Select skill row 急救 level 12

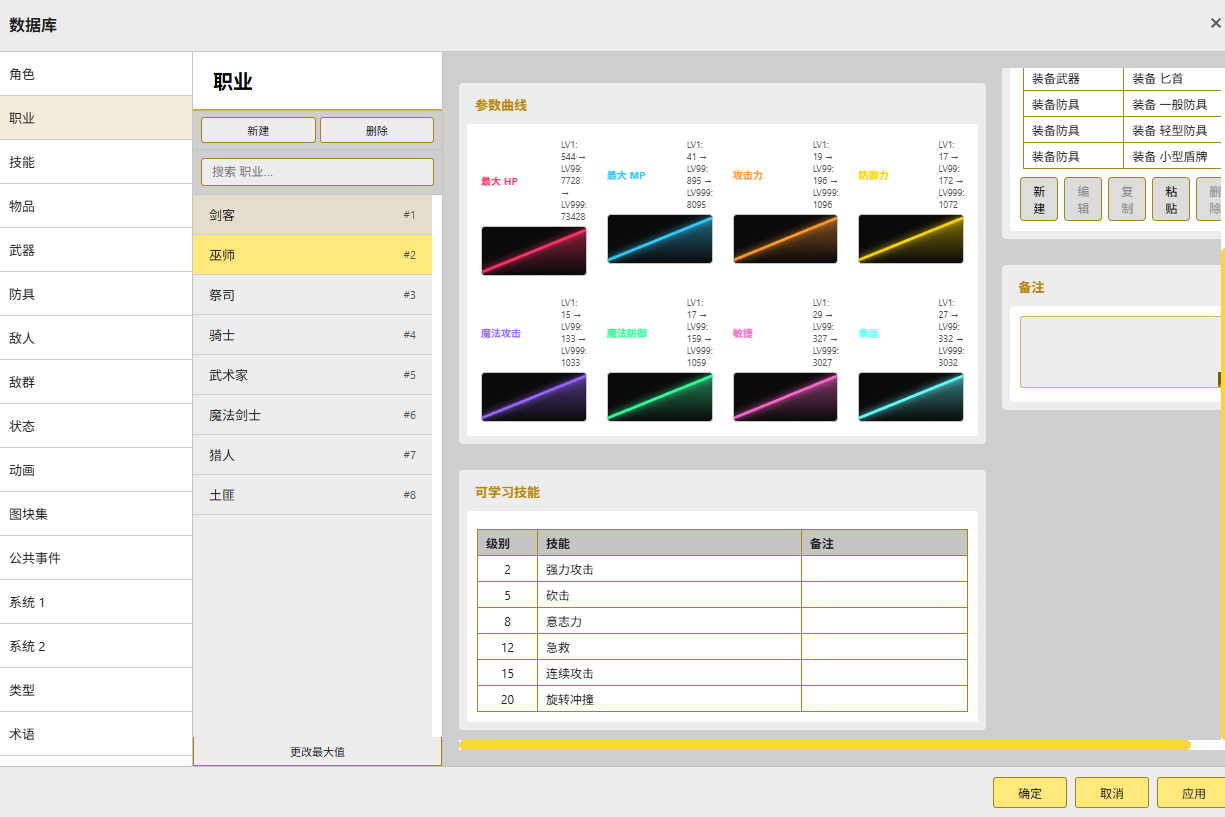[x=722, y=647]
